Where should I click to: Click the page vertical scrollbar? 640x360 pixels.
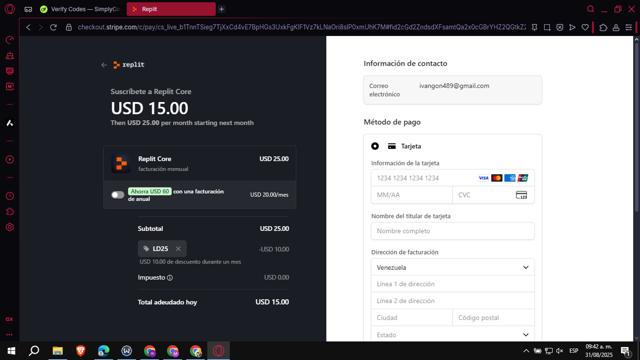coord(636,127)
